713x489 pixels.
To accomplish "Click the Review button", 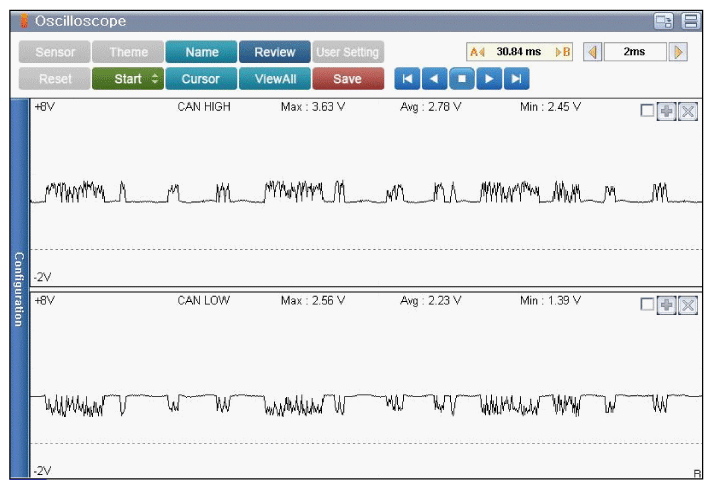I will click(274, 52).
